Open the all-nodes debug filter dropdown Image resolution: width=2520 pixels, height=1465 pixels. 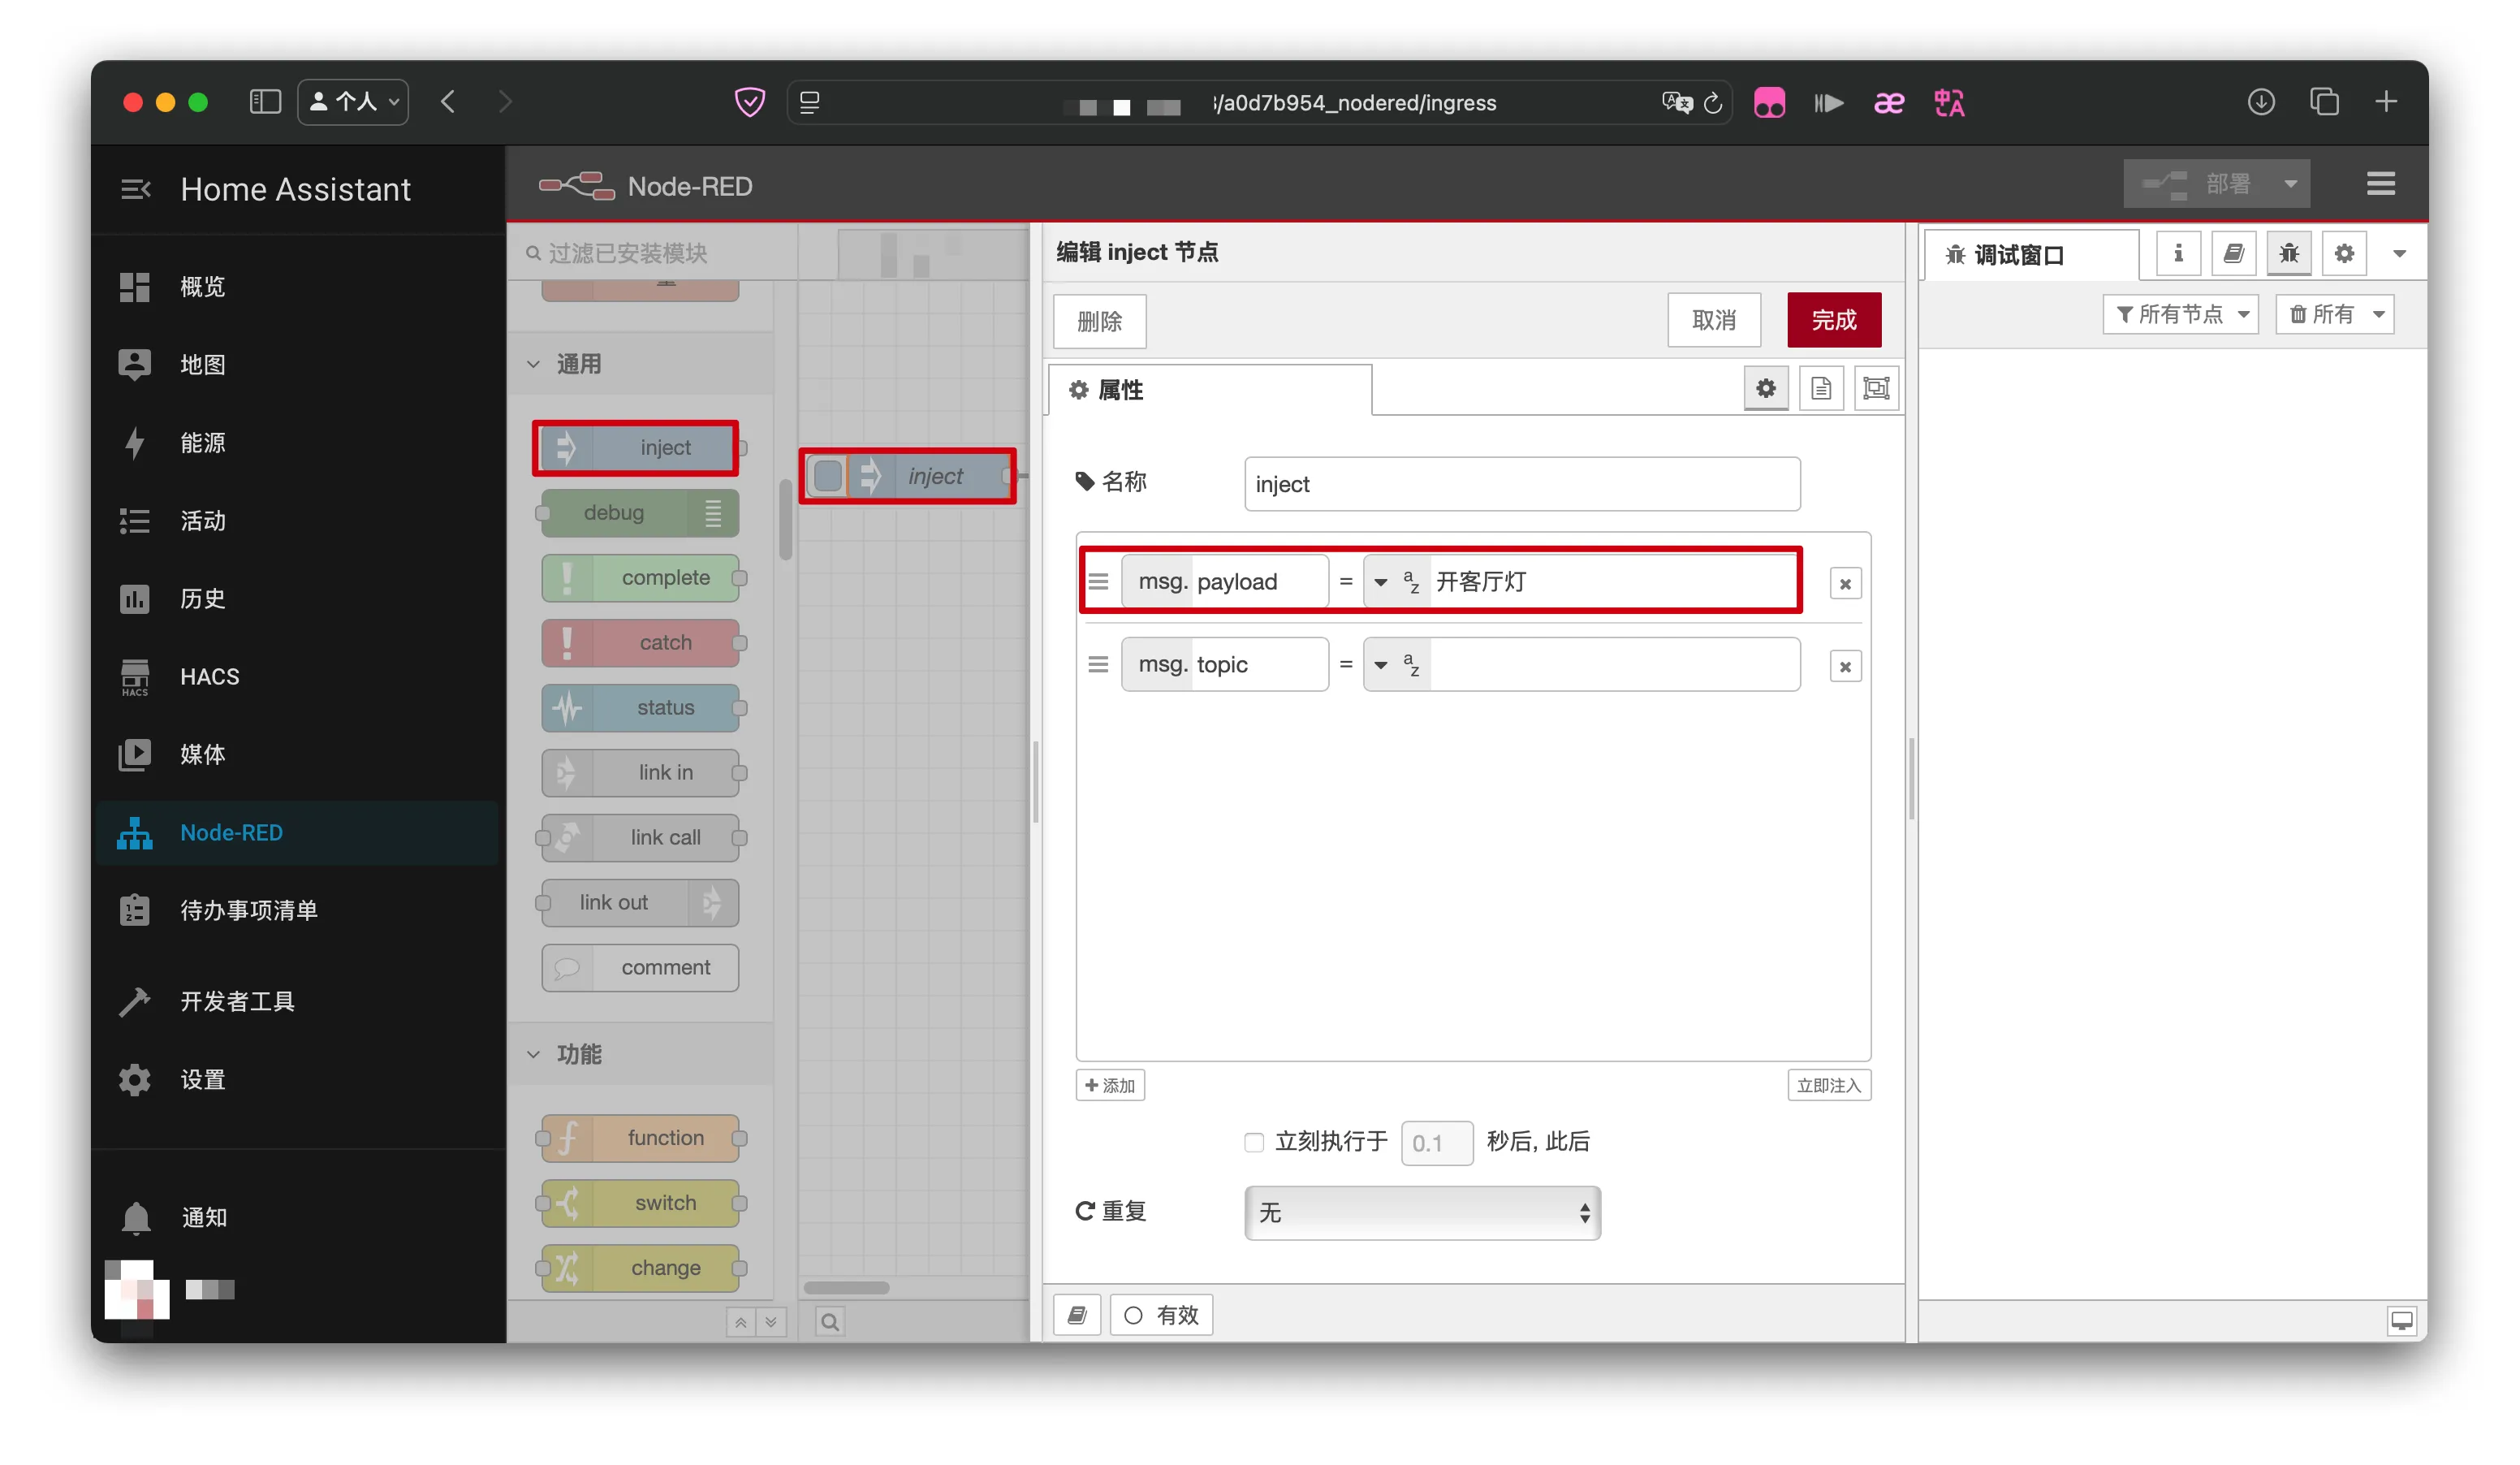2181,315
